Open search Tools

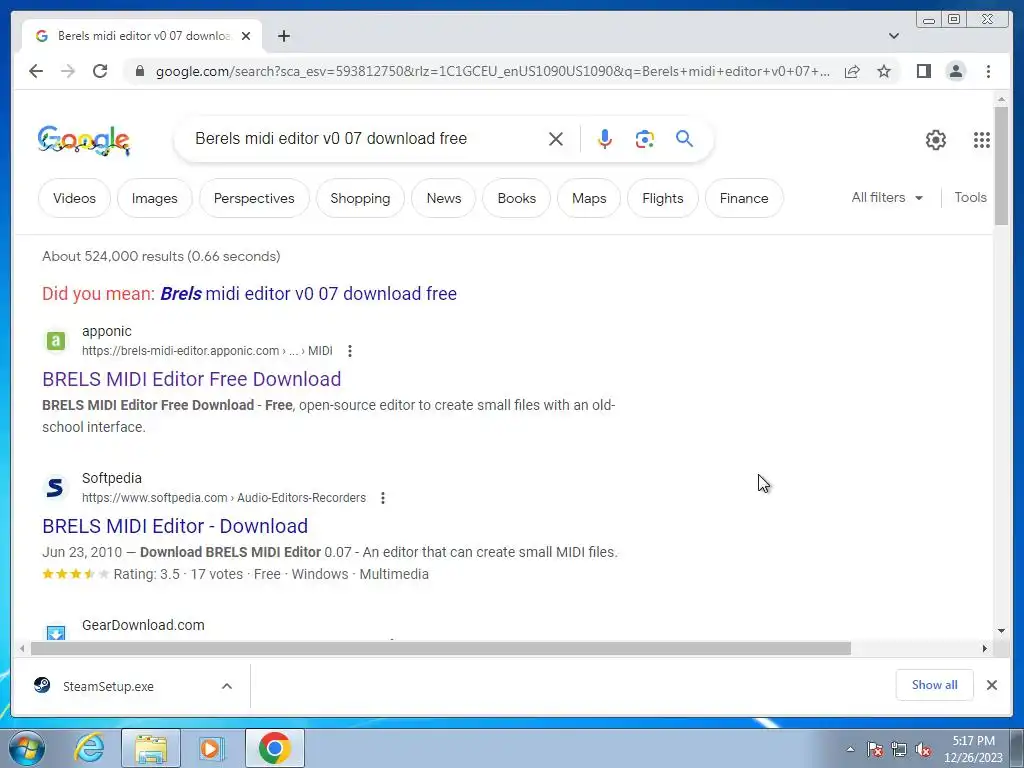(970, 197)
